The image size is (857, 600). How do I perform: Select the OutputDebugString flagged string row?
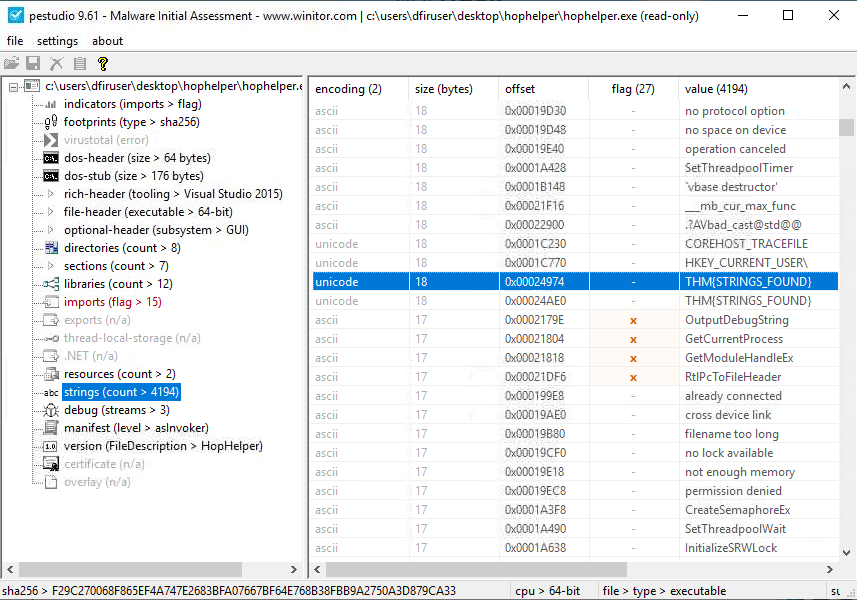click(x=736, y=320)
